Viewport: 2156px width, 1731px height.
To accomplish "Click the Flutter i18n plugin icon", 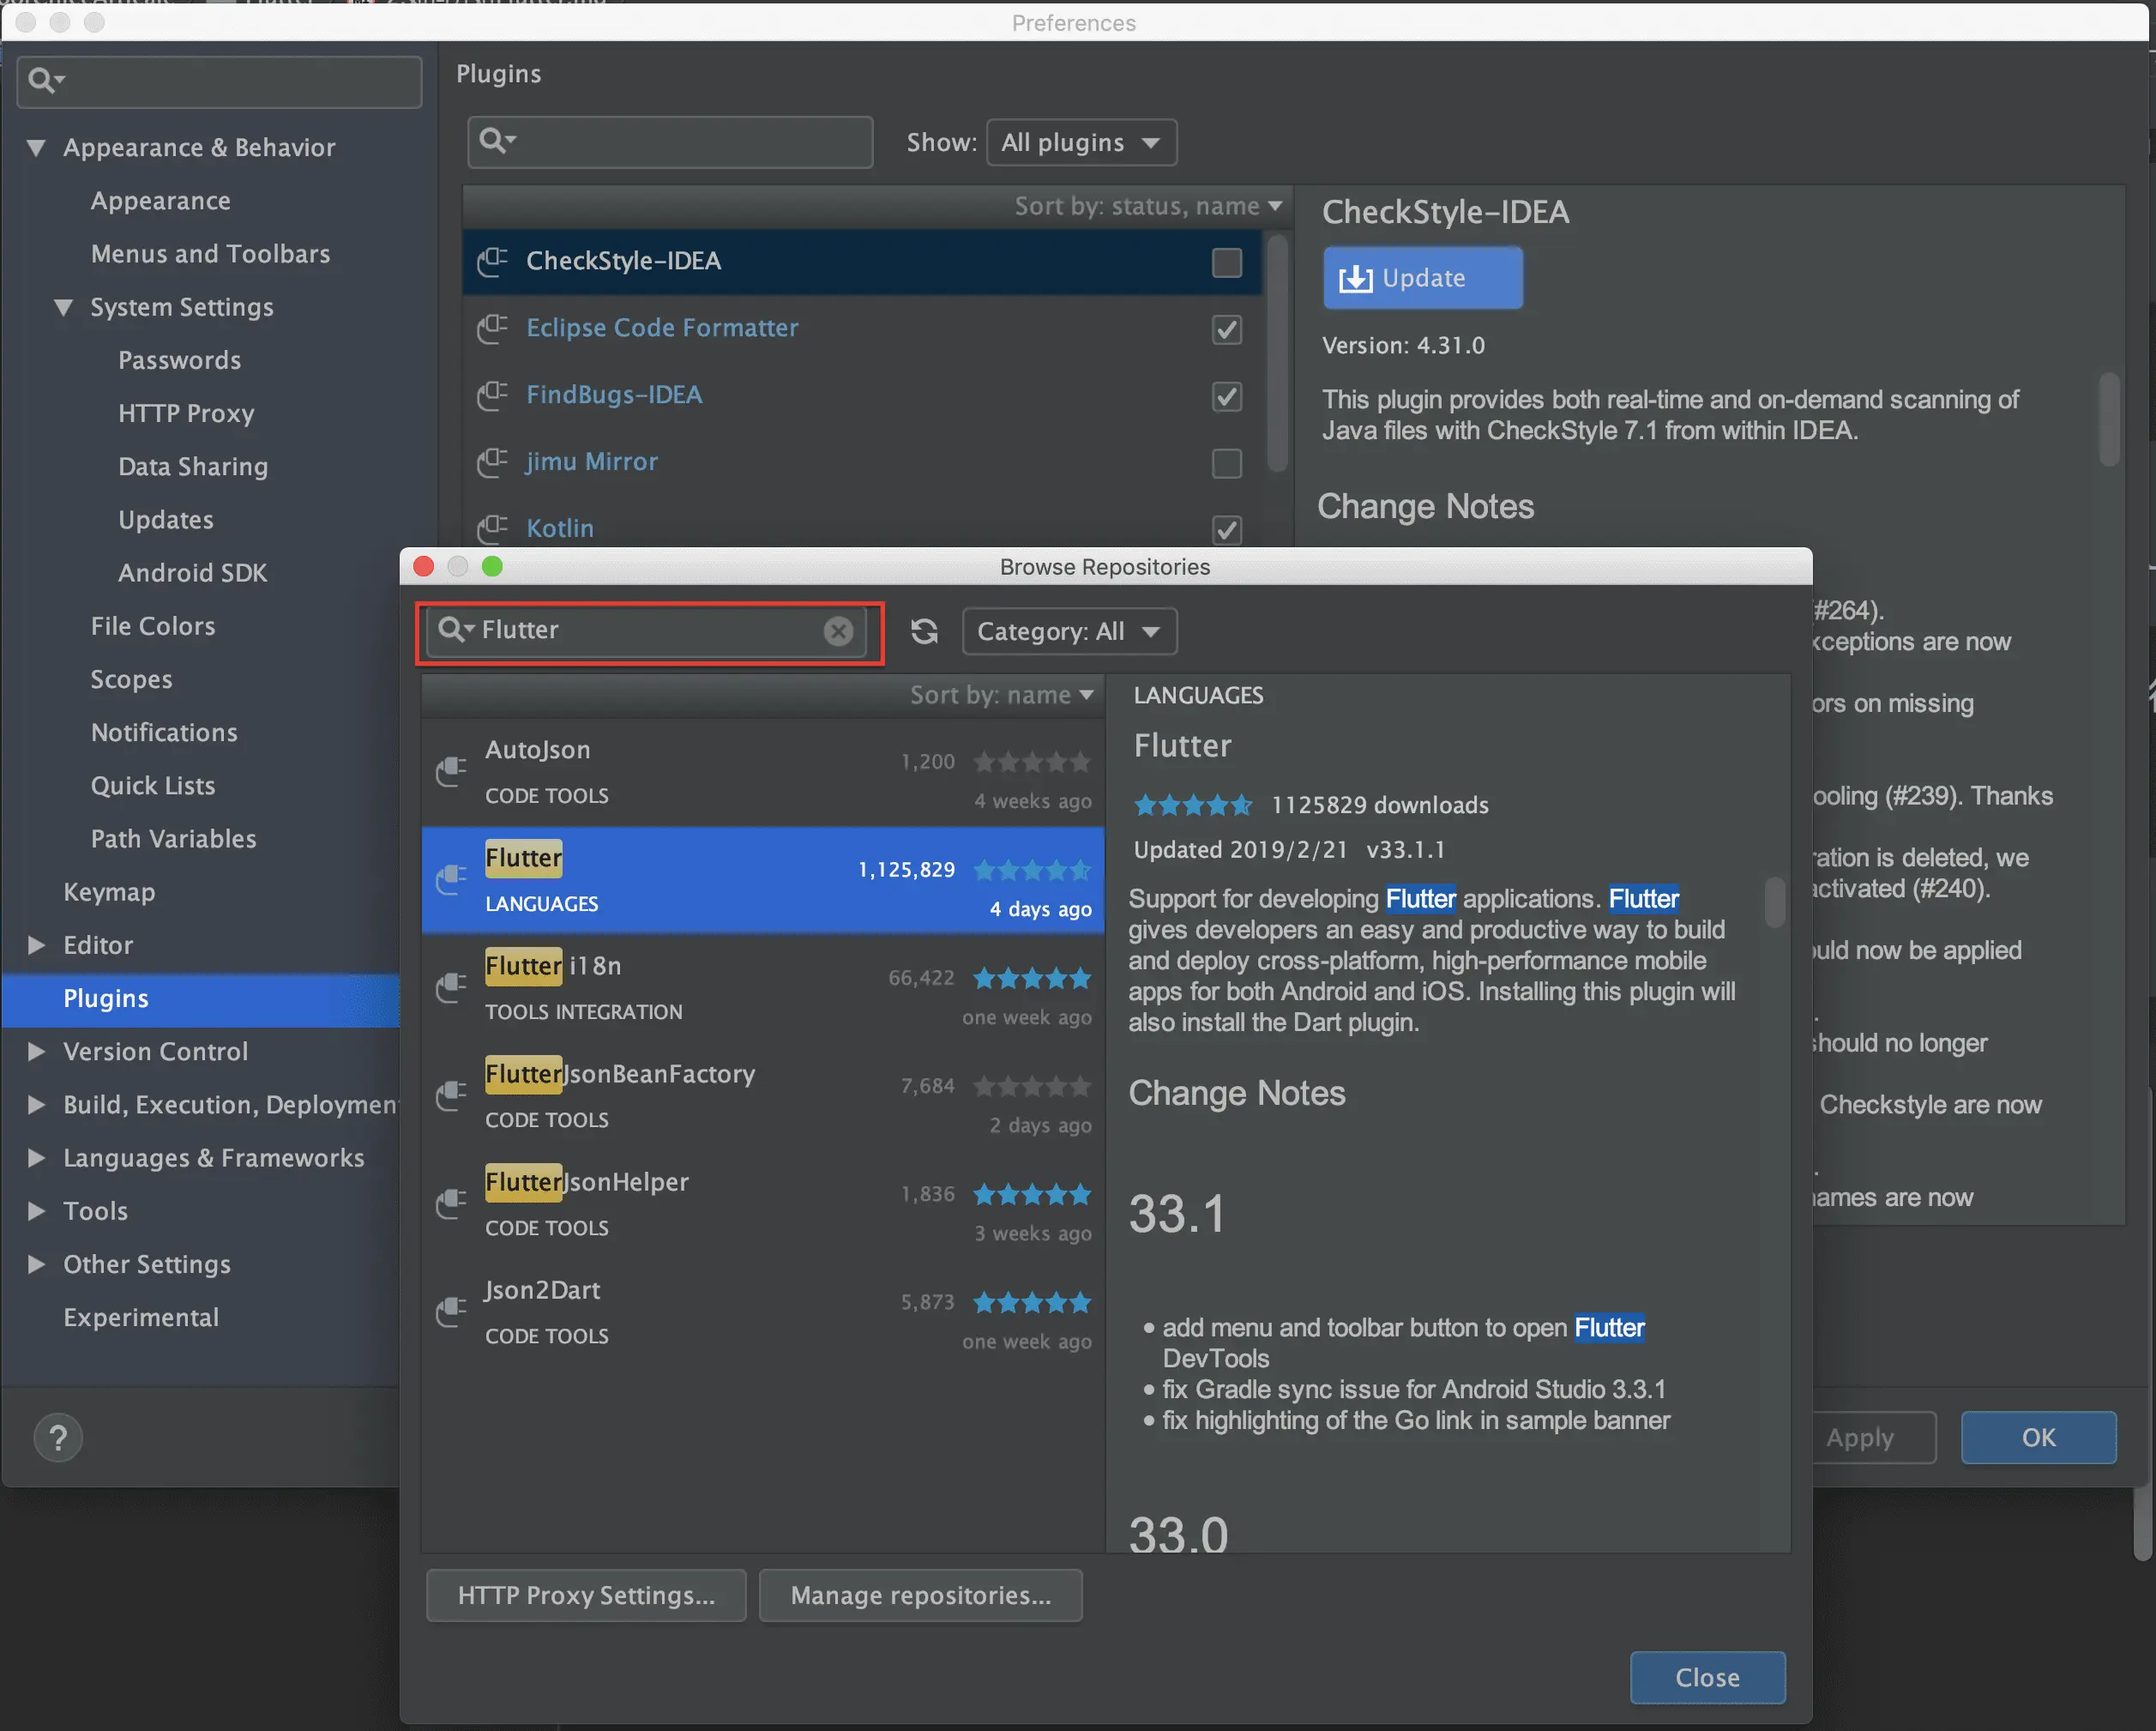I will click(x=452, y=987).
